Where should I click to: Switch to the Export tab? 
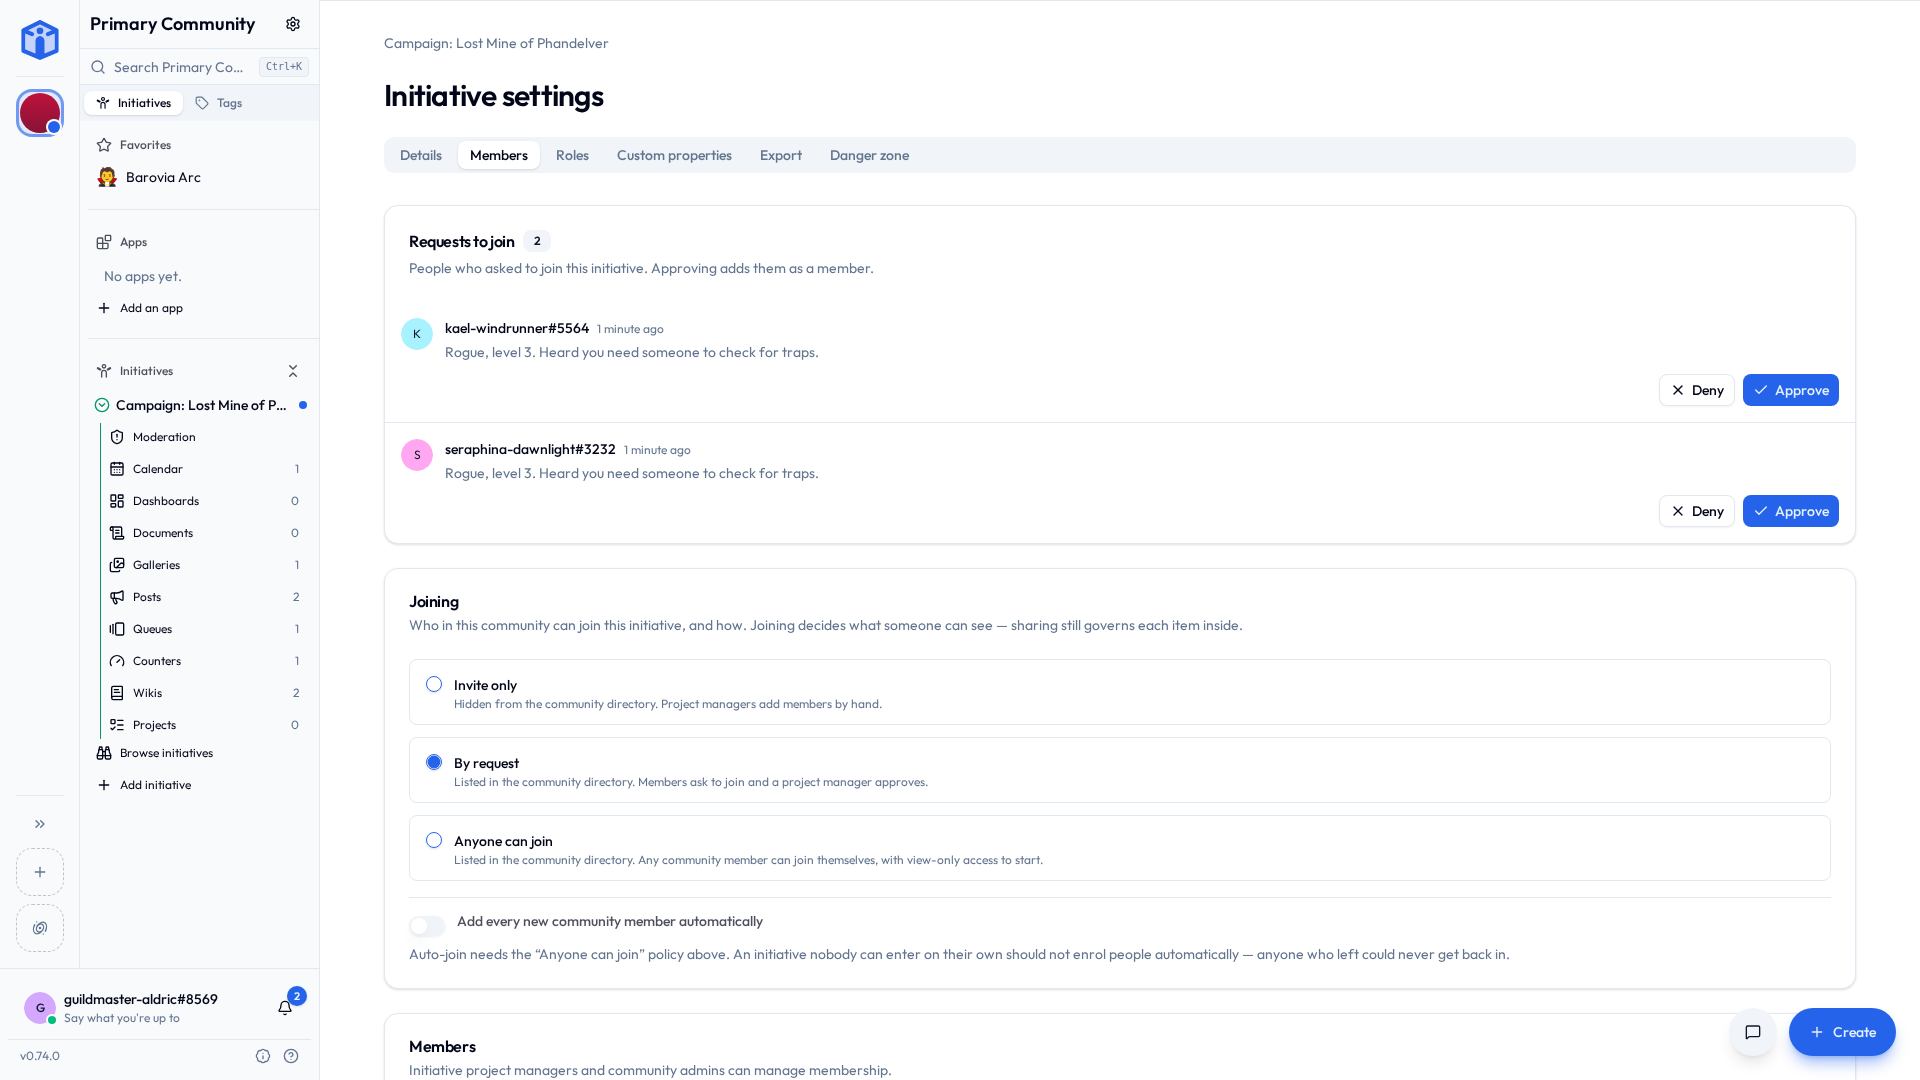[781, 155]
